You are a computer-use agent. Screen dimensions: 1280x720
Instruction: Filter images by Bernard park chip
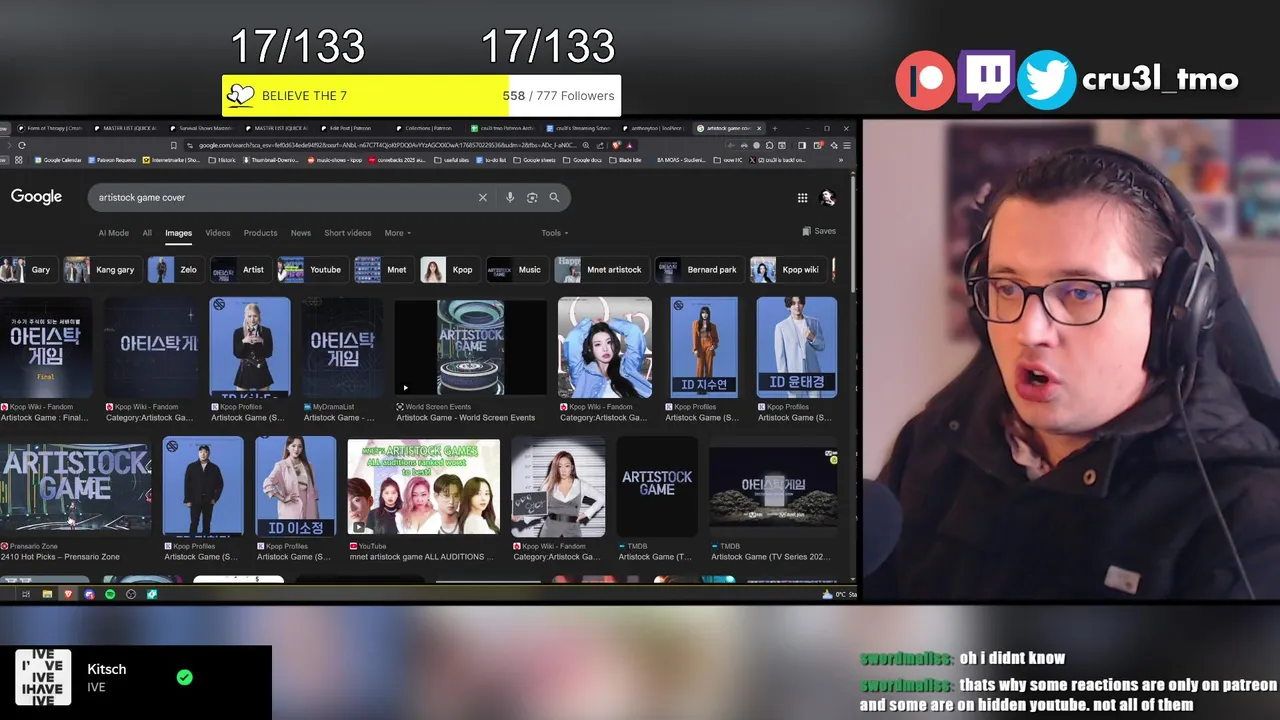pos(699,270)
